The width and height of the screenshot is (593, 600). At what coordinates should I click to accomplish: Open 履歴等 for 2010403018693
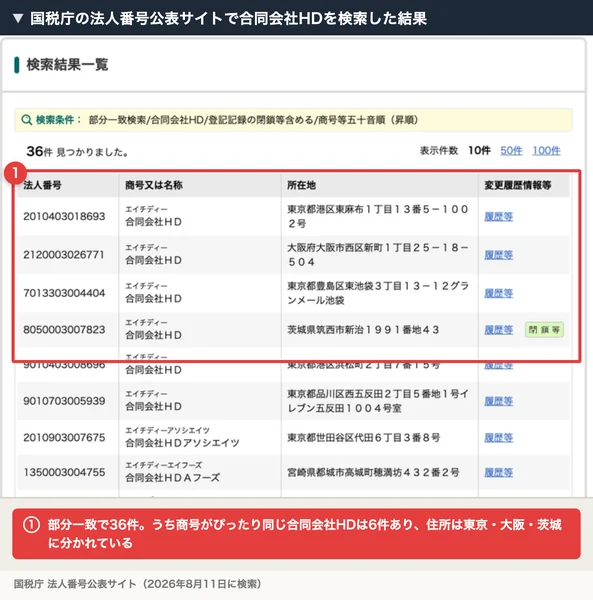coord(499,217)
